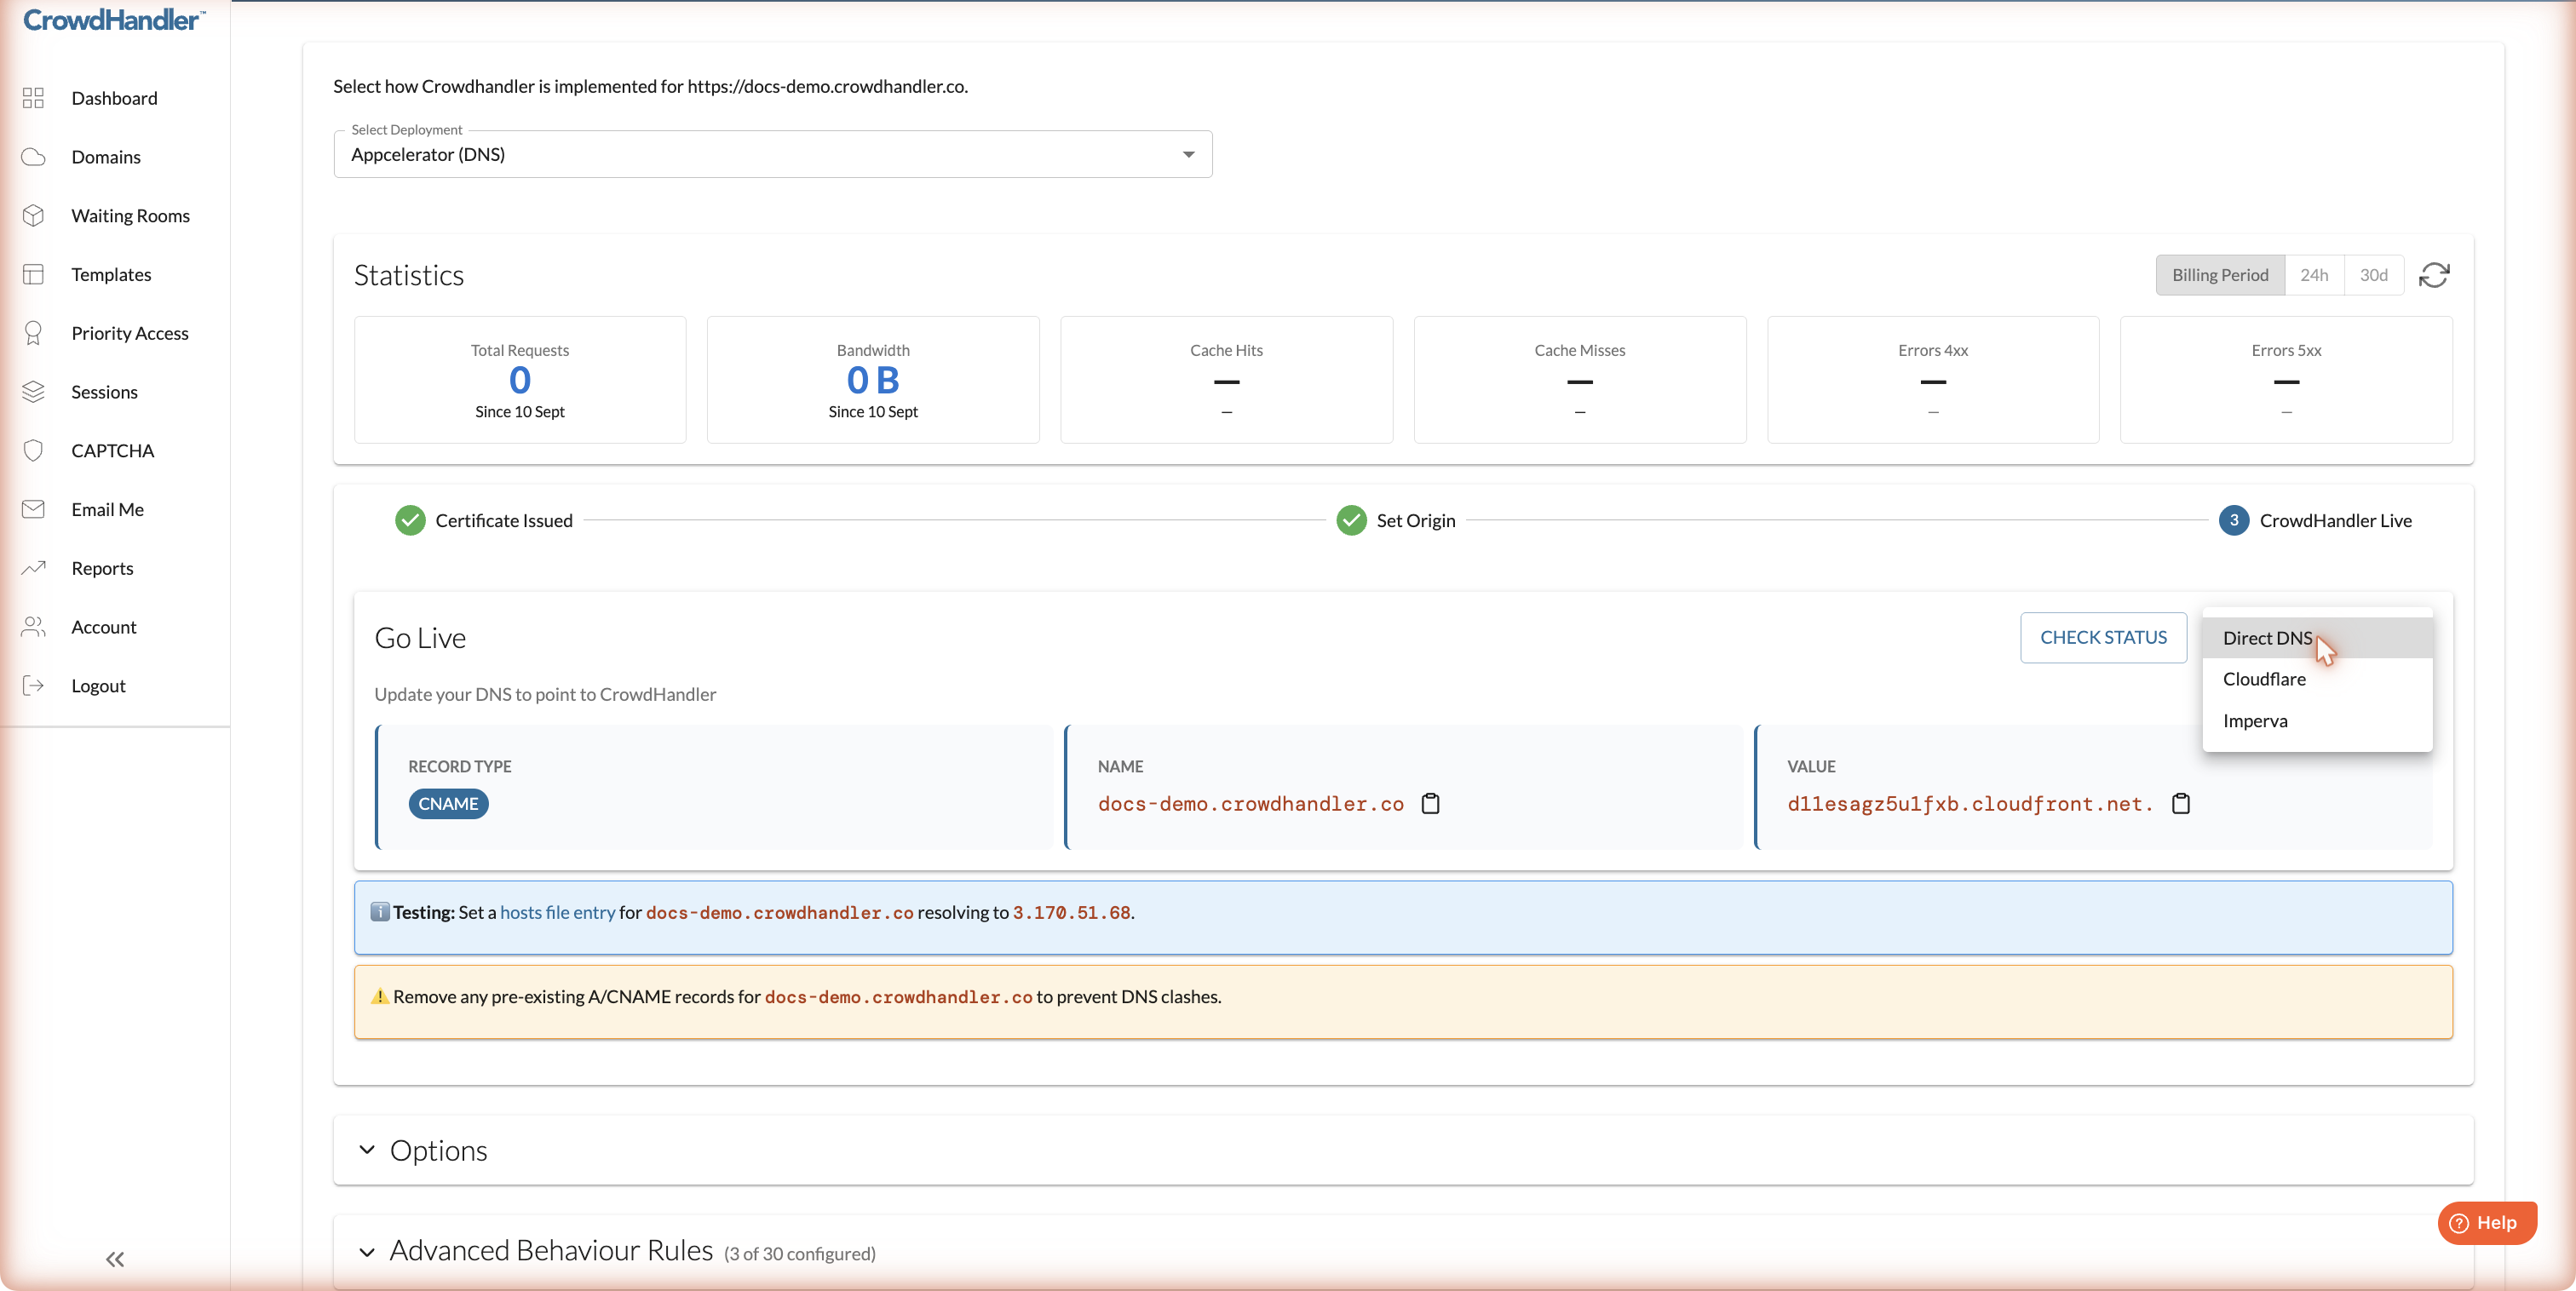Copy the docs-demo.crowdhandler.co name to clipboard
Image resolution: width=2576 pixels, height=1291 pixels.
tap(1430, 804)
